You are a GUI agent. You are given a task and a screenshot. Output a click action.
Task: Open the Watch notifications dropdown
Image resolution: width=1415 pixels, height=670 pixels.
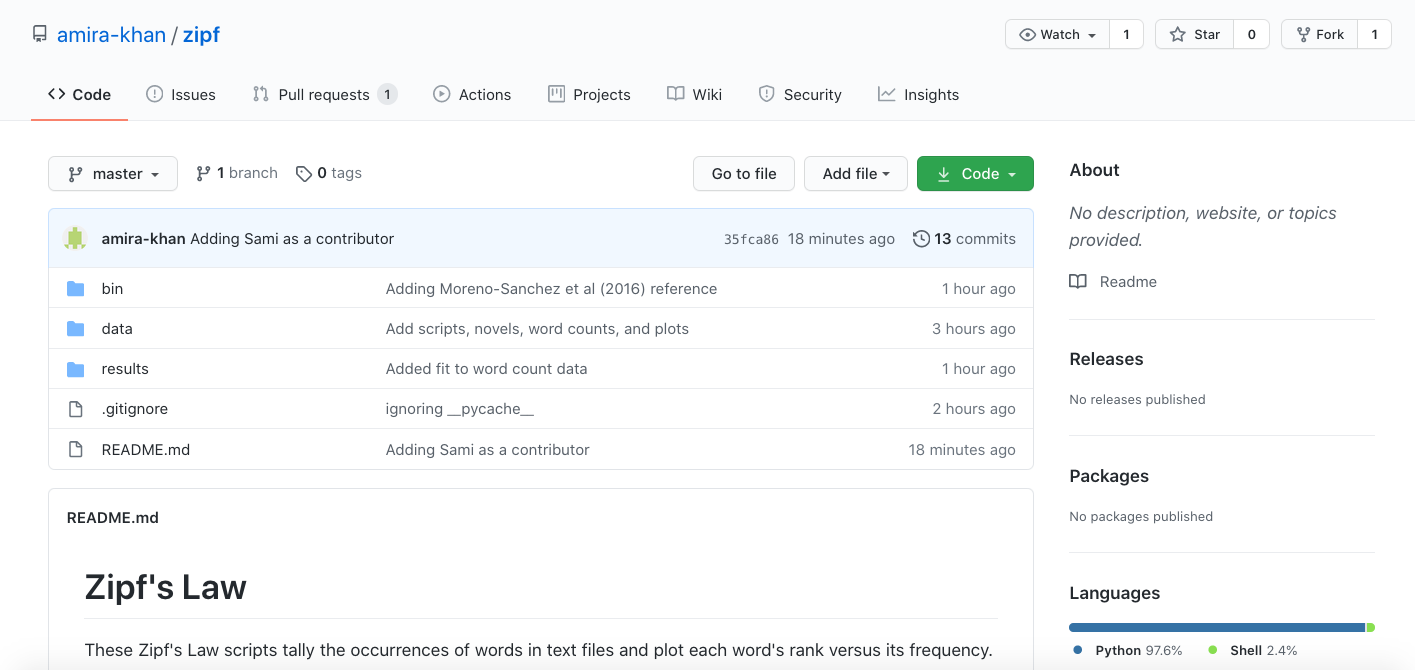click(x=1057, y=34)
